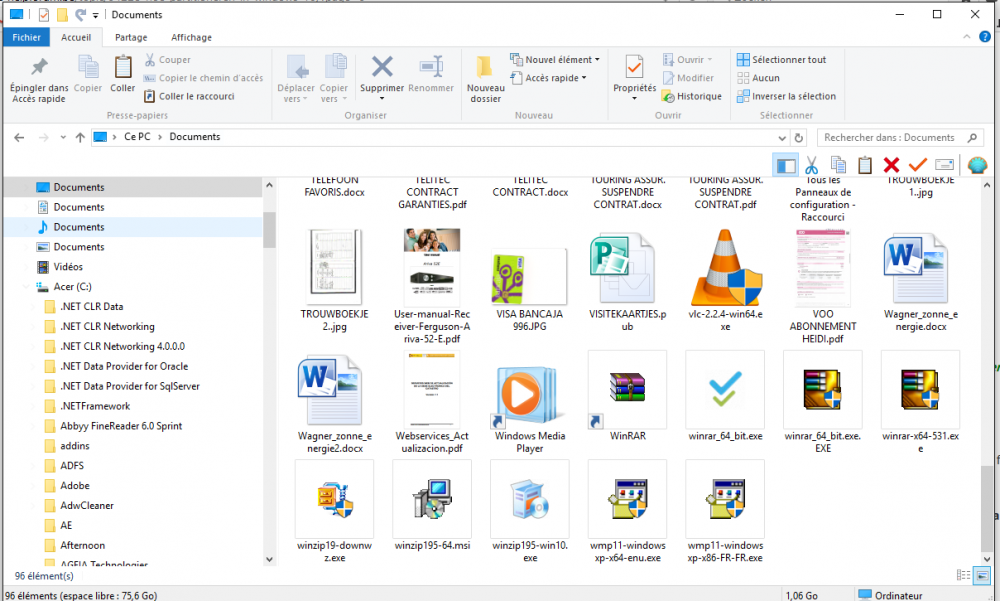This screenshot has width=1000, height=601.
Task: Switch to details view in status bar
Action: point(963,575)
